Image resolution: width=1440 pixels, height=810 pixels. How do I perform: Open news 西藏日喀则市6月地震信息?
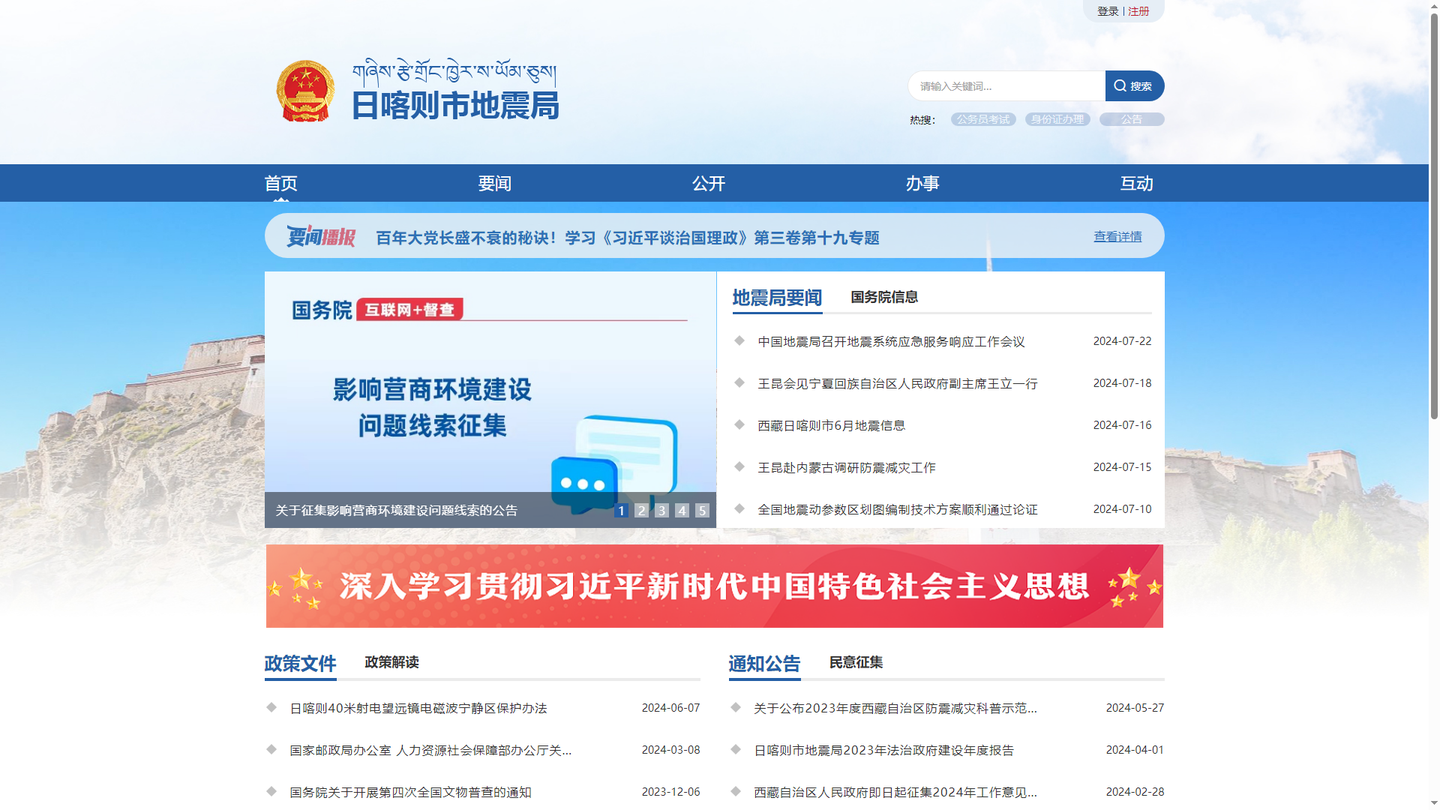click(831, 426)
